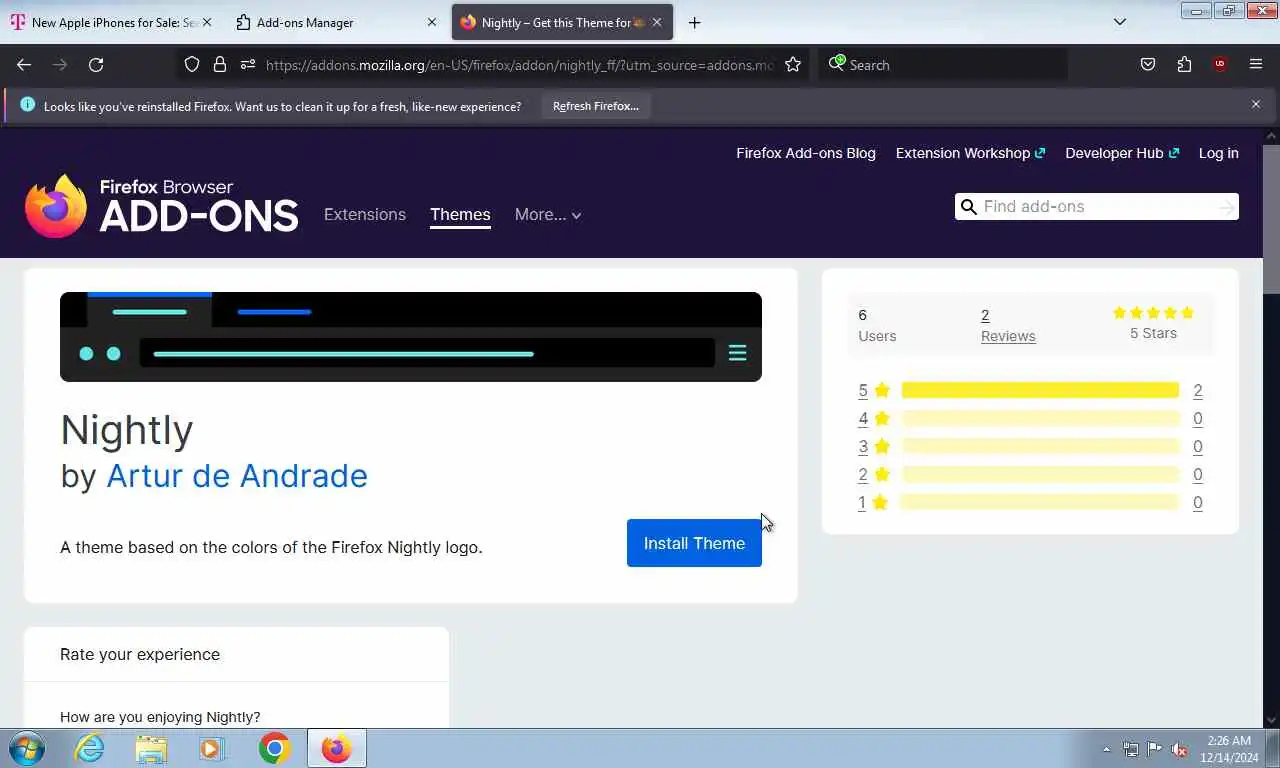Screen dimensions: 1280x768
Task: Open Windows Media Player taskbar icon
Action: click(211, 748)
